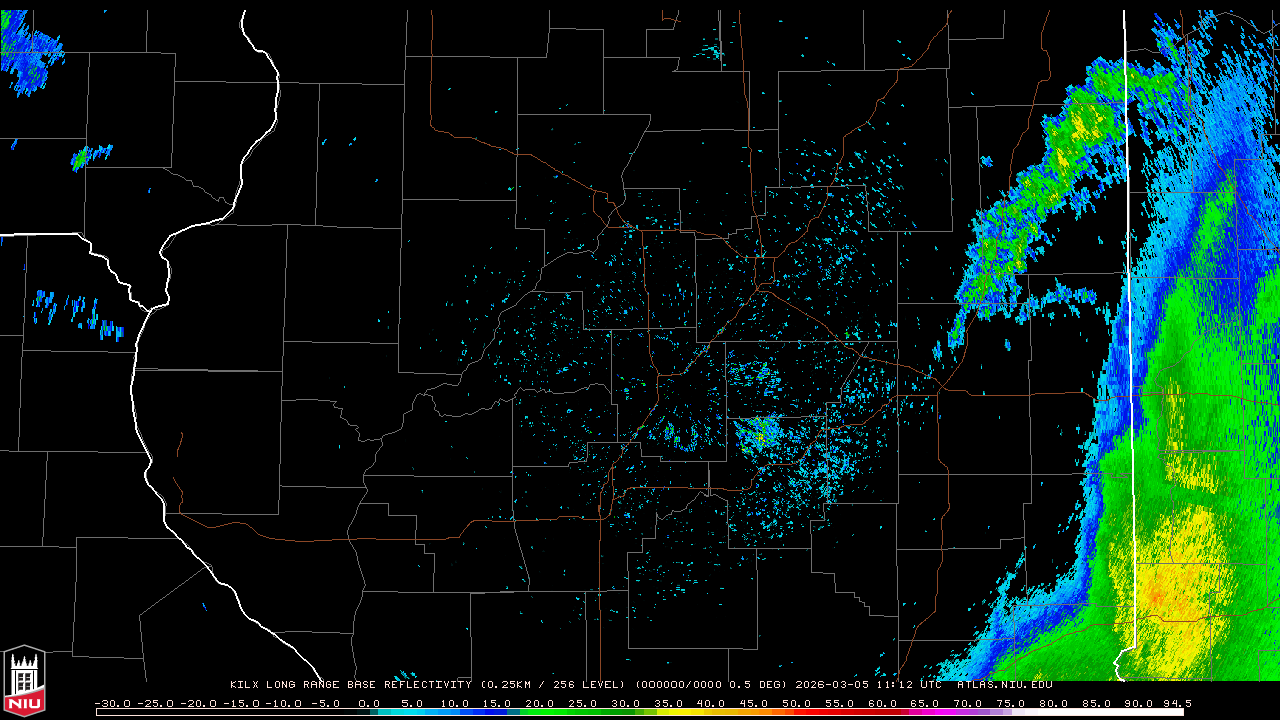Click the NIU logo in bottom-left corner
The height and width of the screenshot is (720, 1280).
(24, 680)
